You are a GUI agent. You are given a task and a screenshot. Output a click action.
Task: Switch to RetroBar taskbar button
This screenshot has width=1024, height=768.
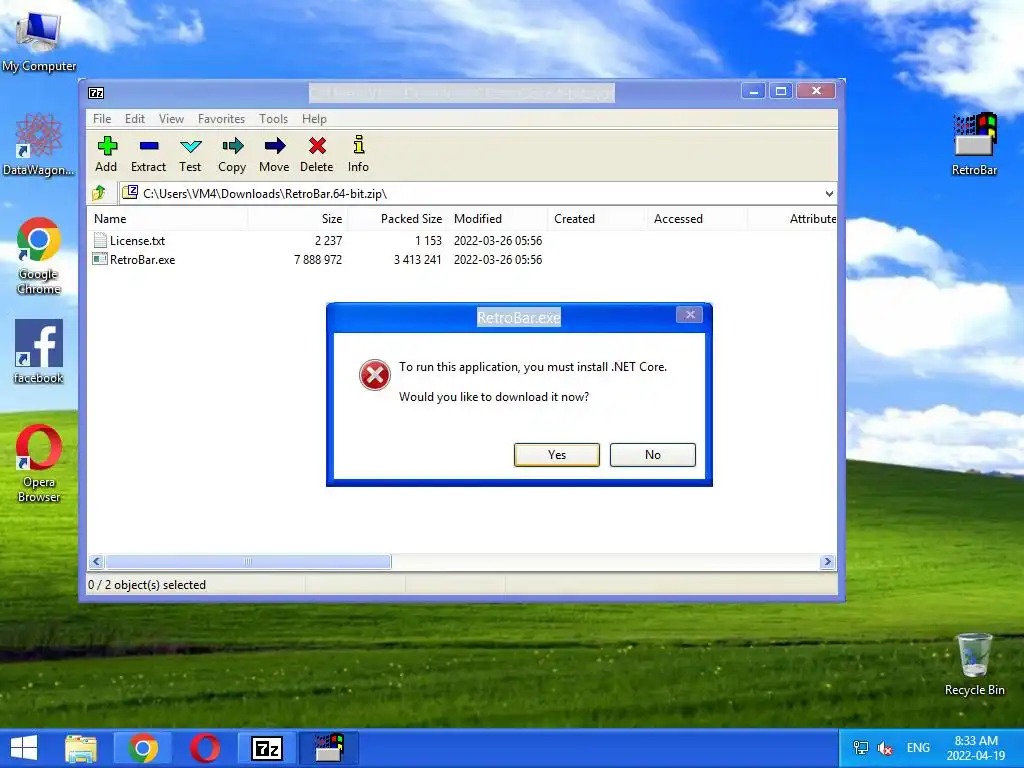[x=328, y=748]
